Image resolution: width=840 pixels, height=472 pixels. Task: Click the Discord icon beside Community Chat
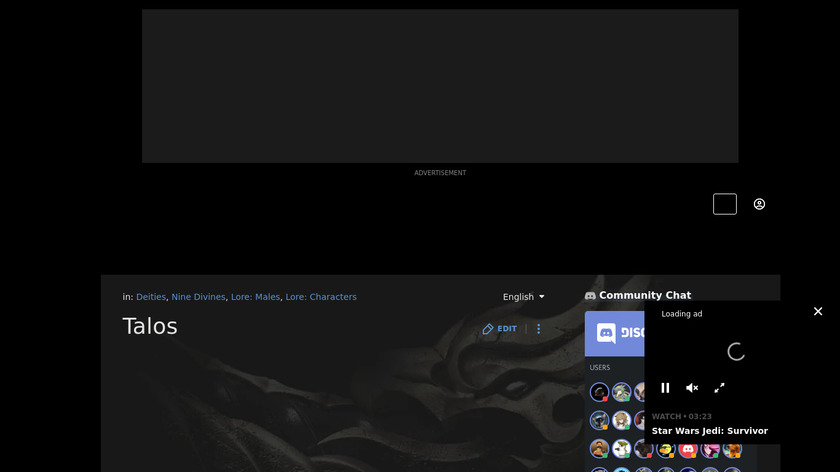[x=590, y=296]
